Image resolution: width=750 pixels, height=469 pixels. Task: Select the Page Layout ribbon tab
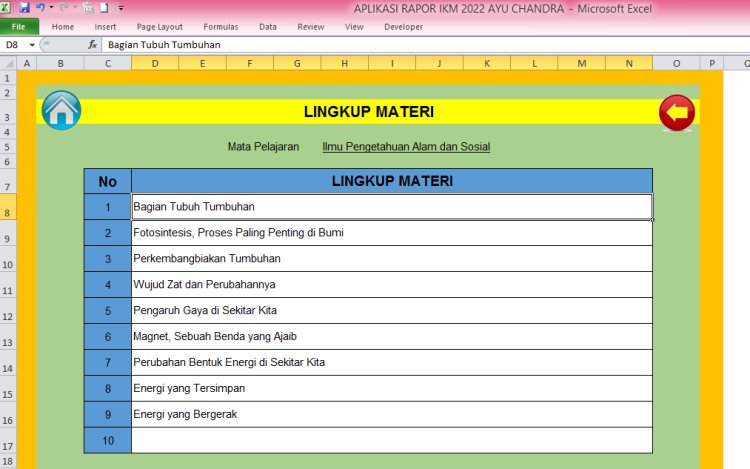(x=159, y=27)
